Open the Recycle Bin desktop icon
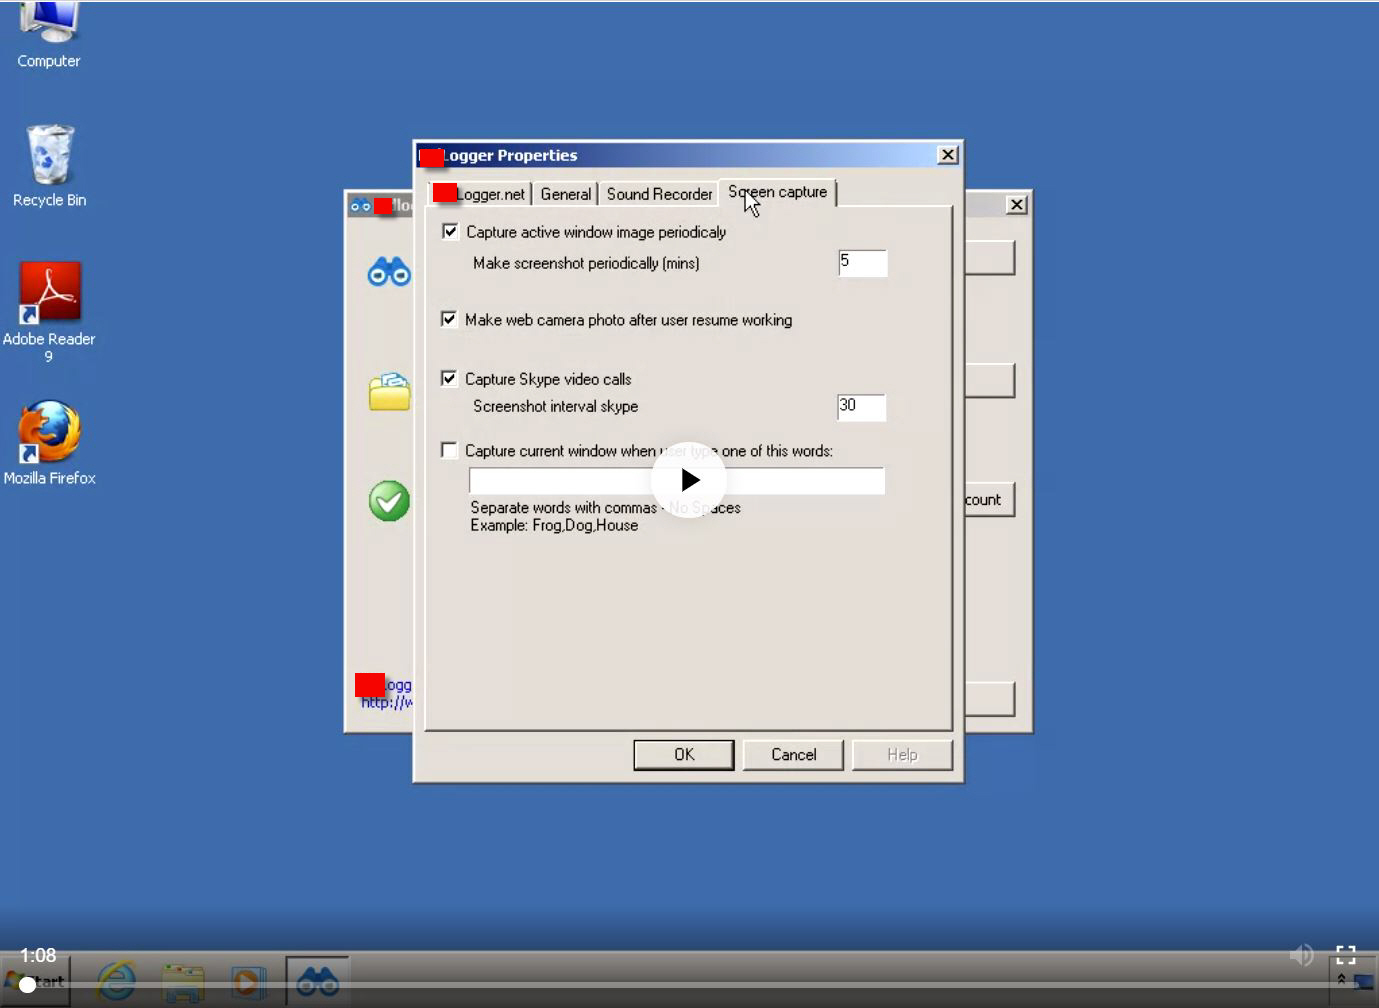The image size is (1379, 1008). [x=49, y=166]
